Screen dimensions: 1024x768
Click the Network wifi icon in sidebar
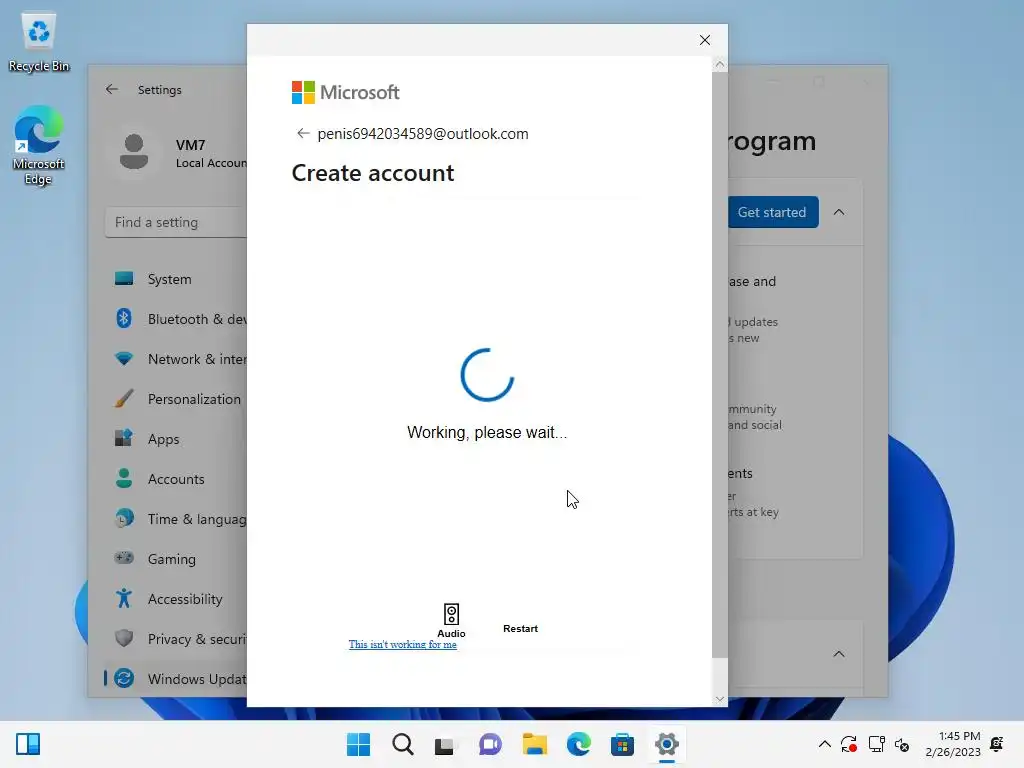point(124,359)
